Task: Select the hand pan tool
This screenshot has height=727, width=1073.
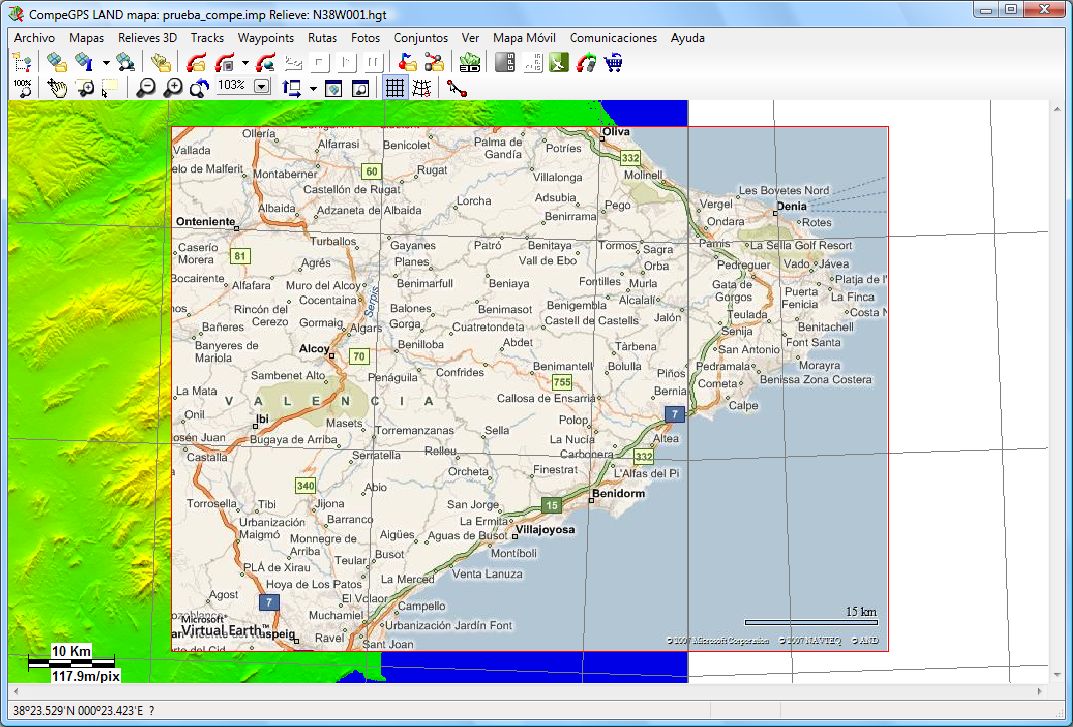Action: tap(57, 88)
